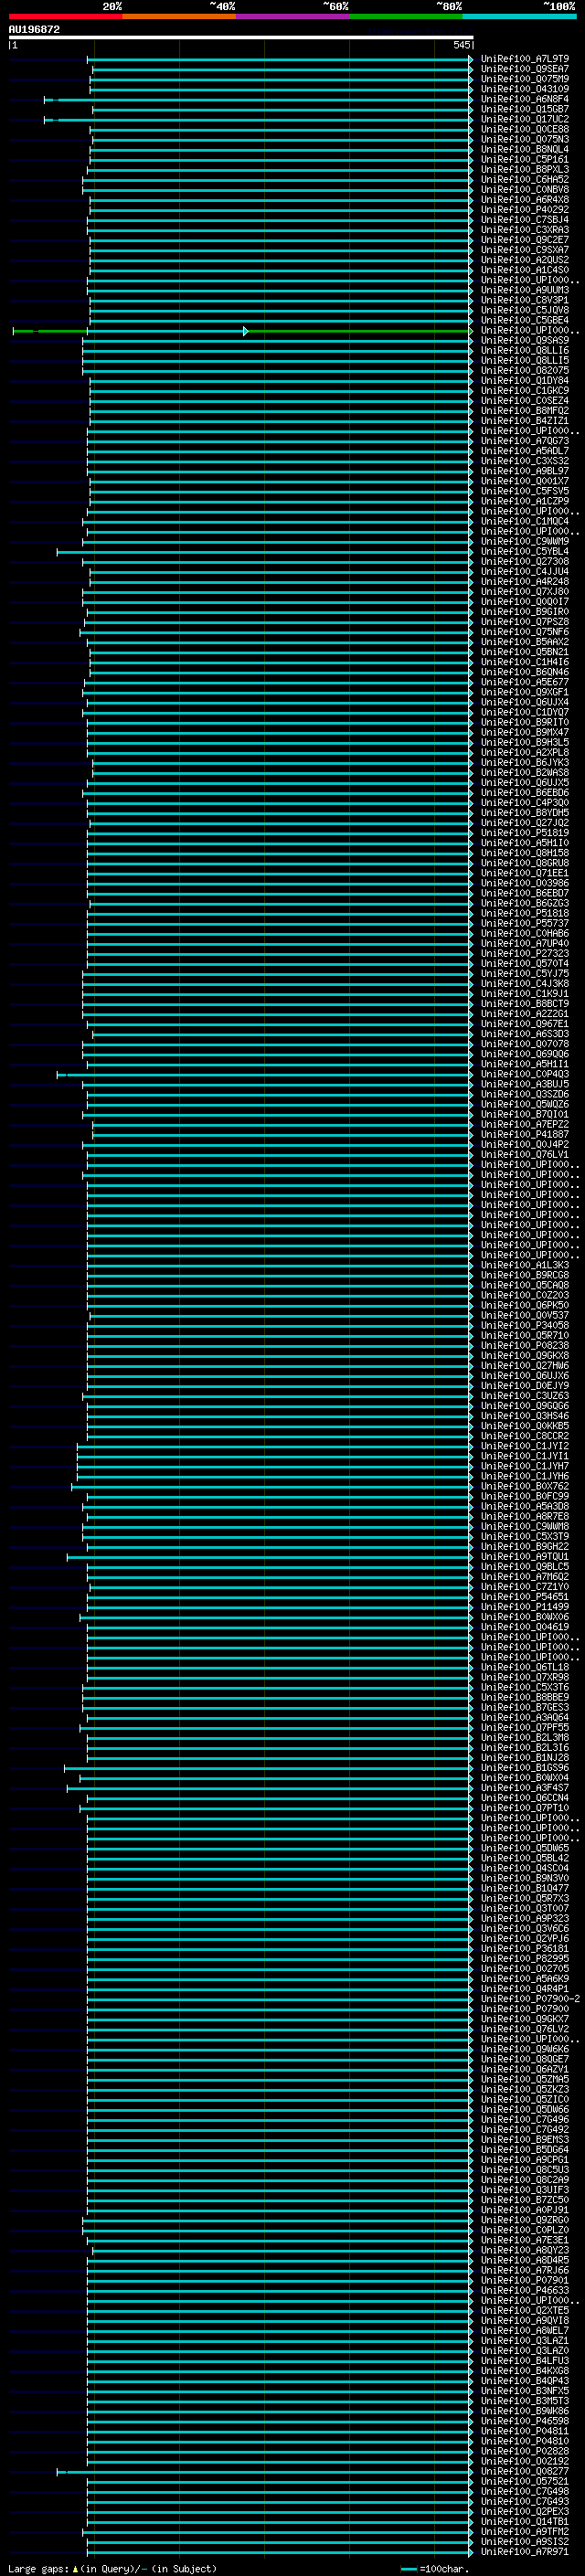Open hit UniRef100_A9UUM3
The image size is (585, 2576).
tap(524, 290)
